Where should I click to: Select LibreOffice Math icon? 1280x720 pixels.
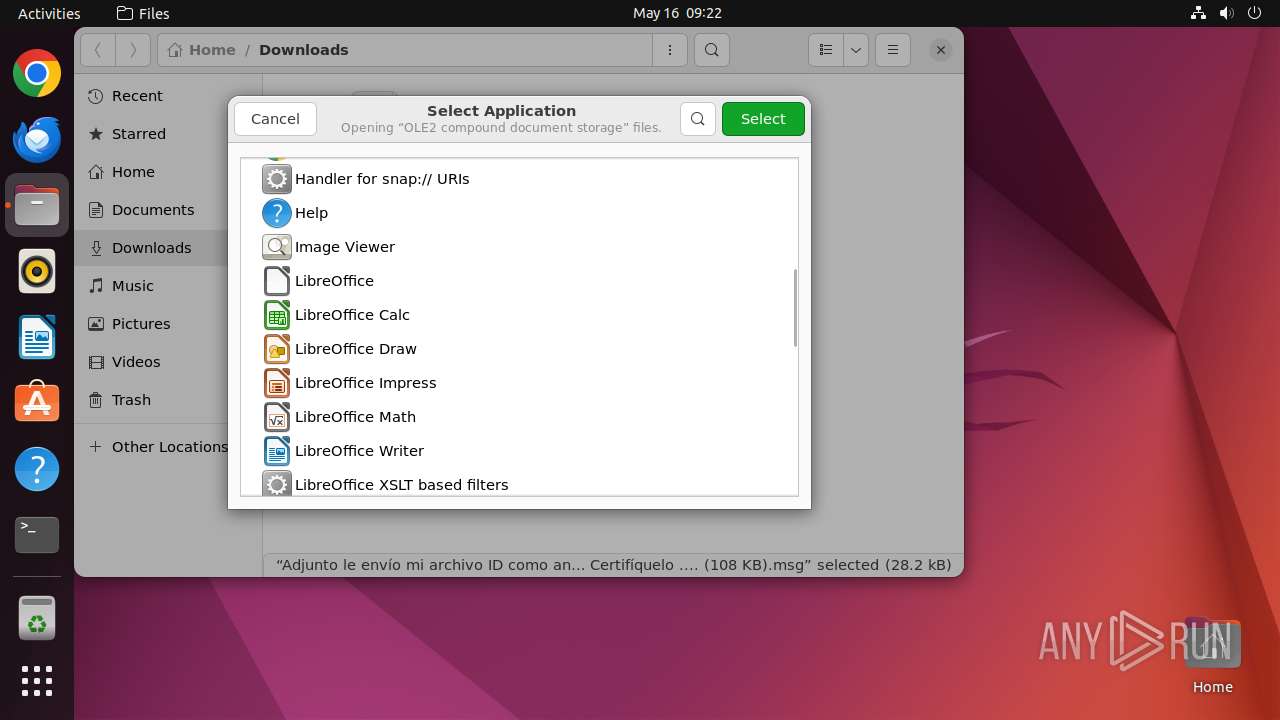(277, 417)
